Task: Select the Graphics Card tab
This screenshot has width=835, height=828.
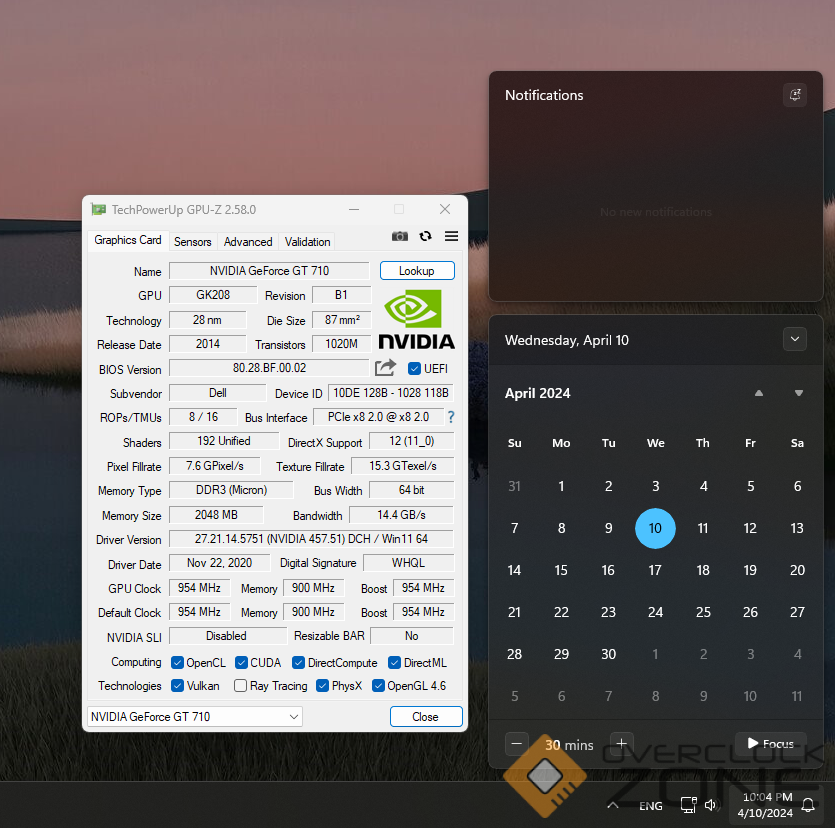Action: click(x=128, y=240)
